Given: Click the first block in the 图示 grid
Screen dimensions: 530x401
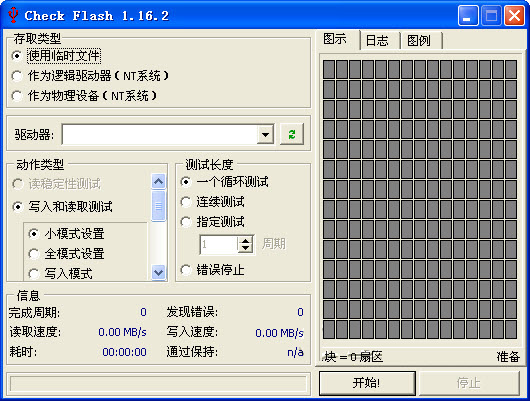Looking at the screenshot, I should [x=329, y=69].
